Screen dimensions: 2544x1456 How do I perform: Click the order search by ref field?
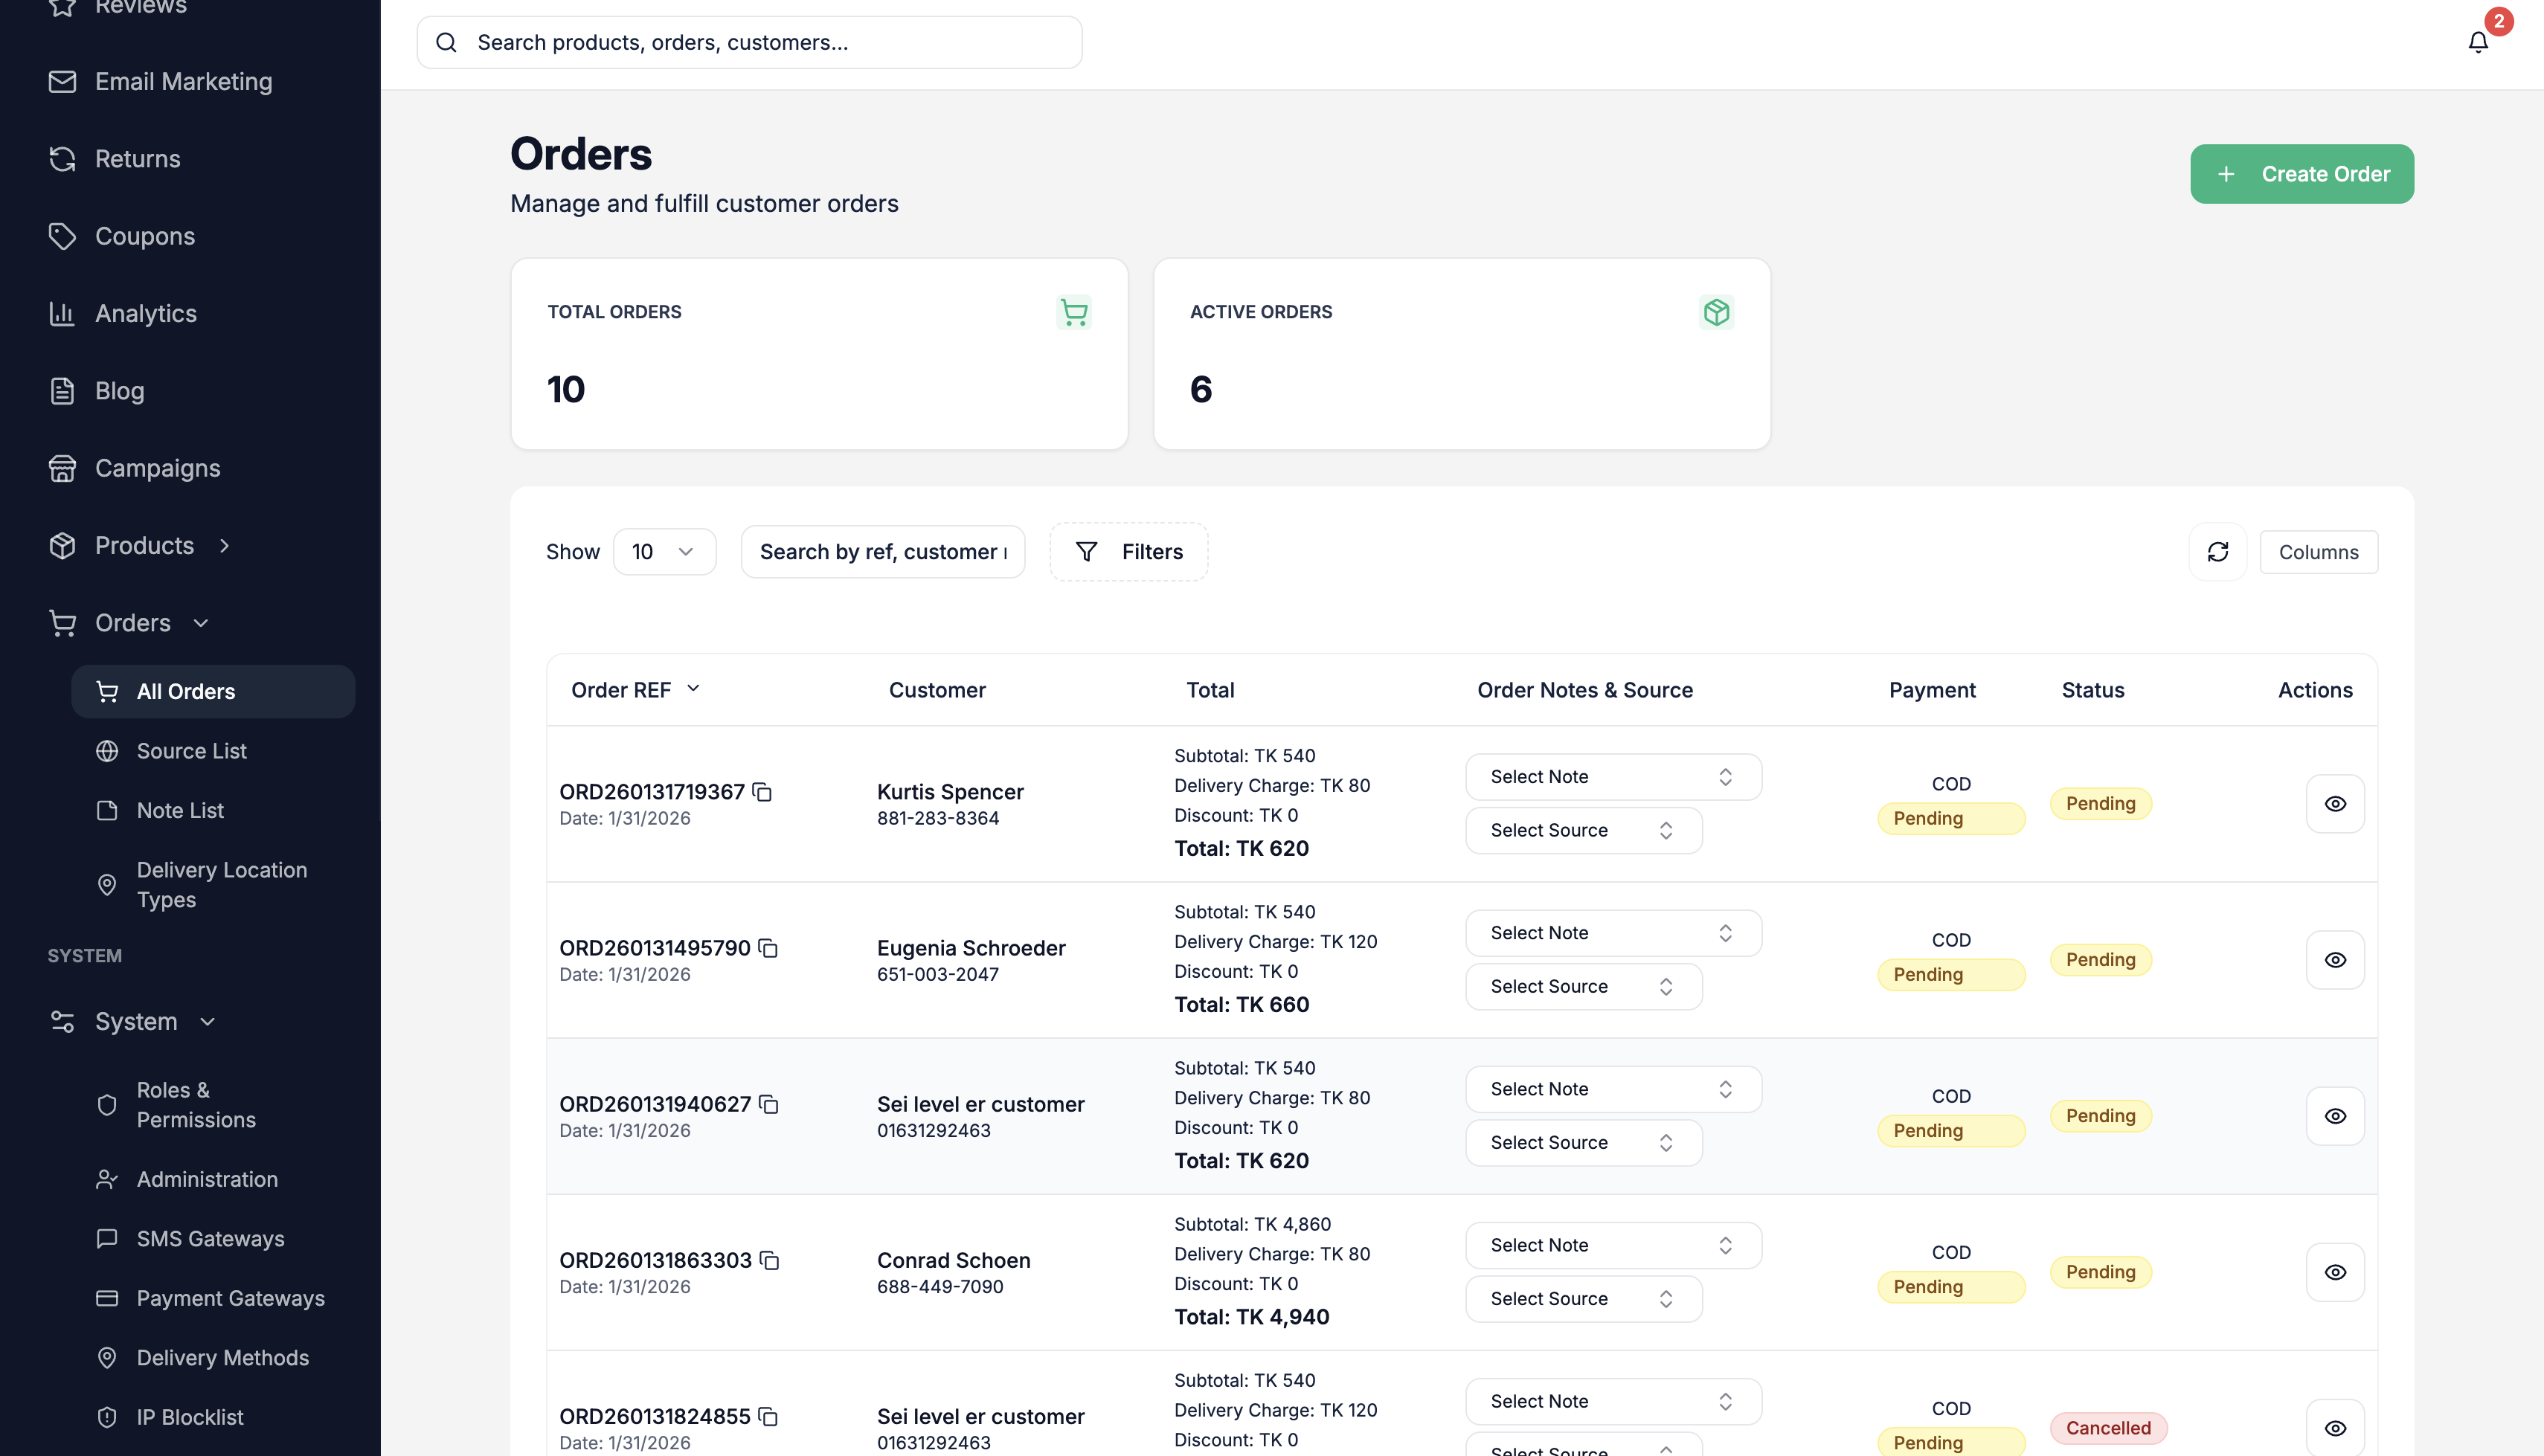pyautogui.click(x=882, y=552)
